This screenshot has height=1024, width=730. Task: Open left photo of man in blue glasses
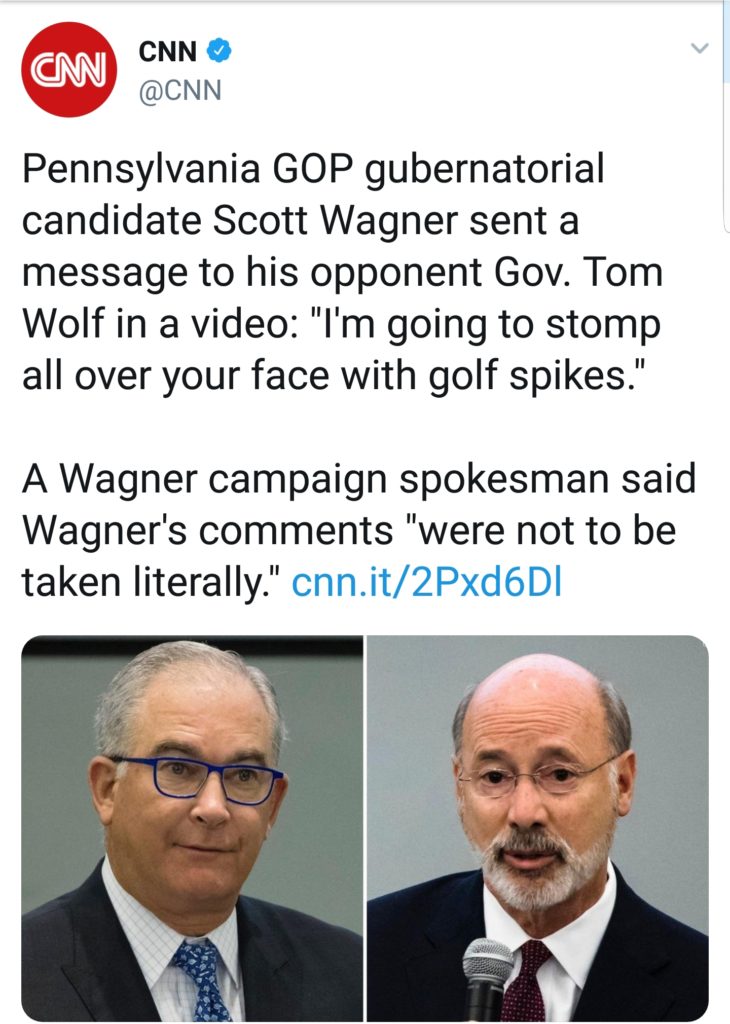pos(192,828)
